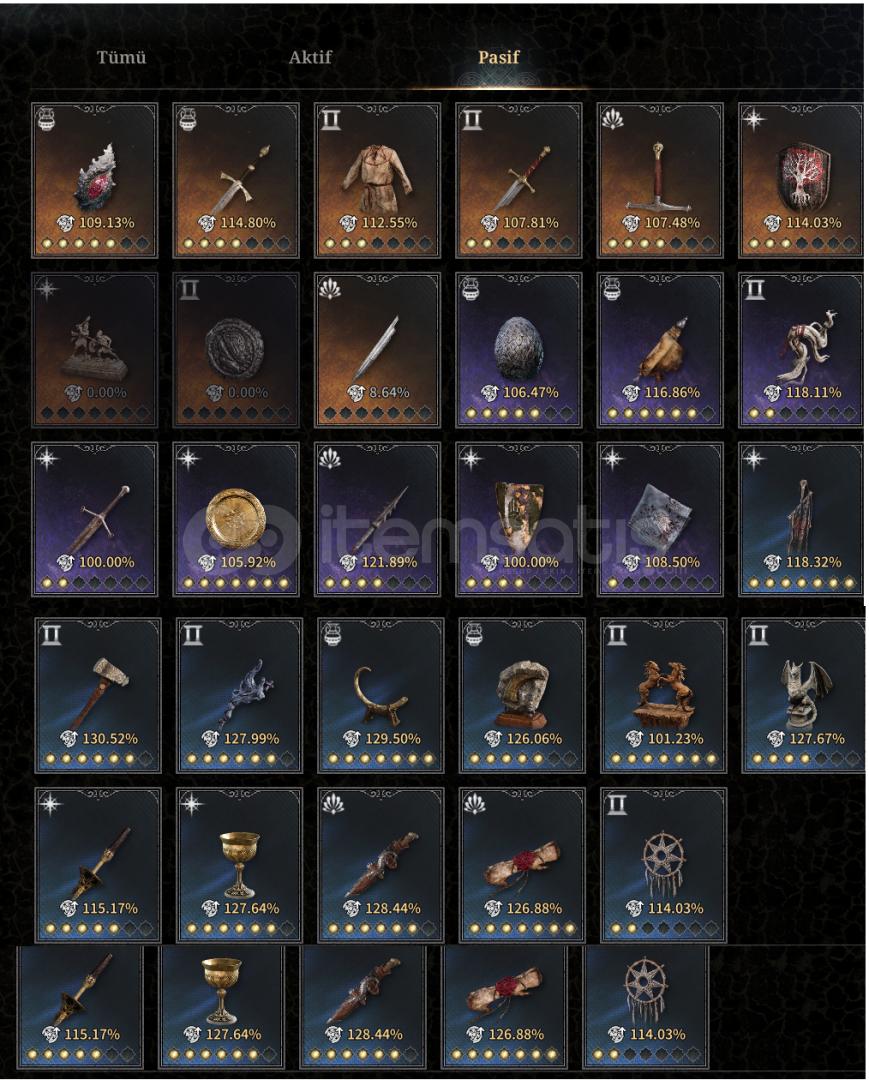
Task: Select the gargoyle statue card 127.67%
Action: [804, 696]
